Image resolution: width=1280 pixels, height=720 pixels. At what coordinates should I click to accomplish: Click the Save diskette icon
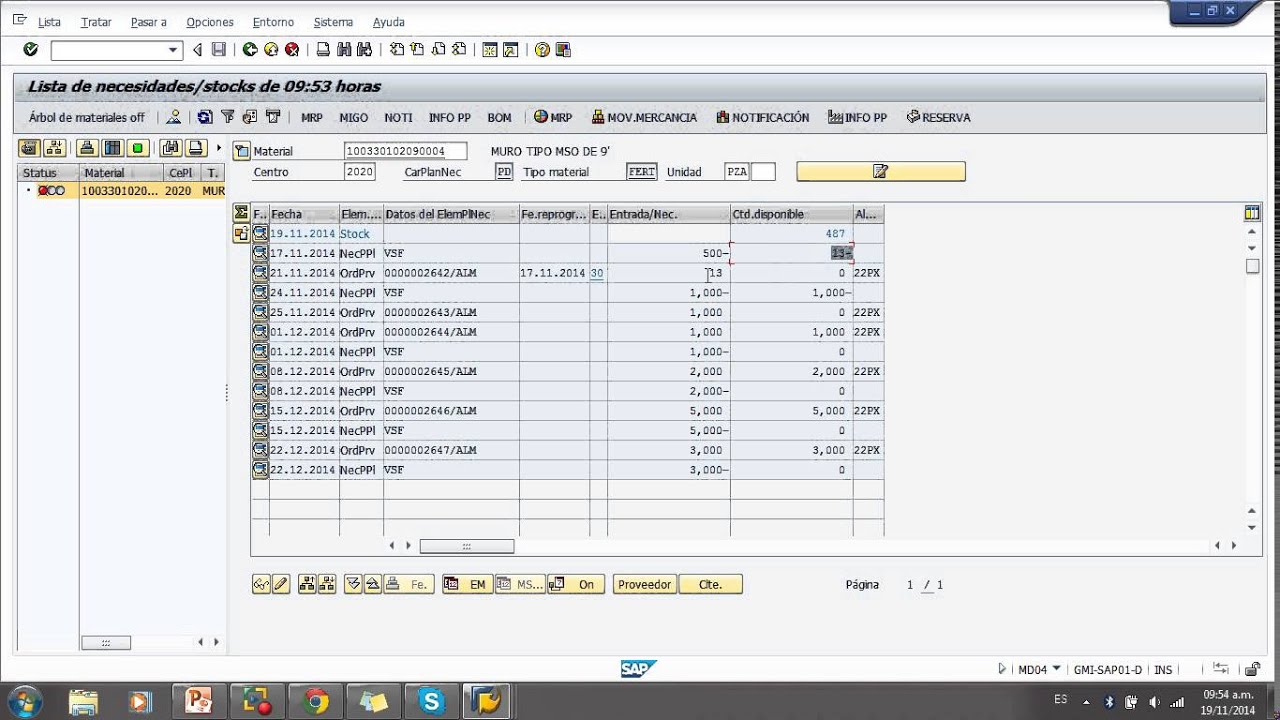(x=218, y=49)
